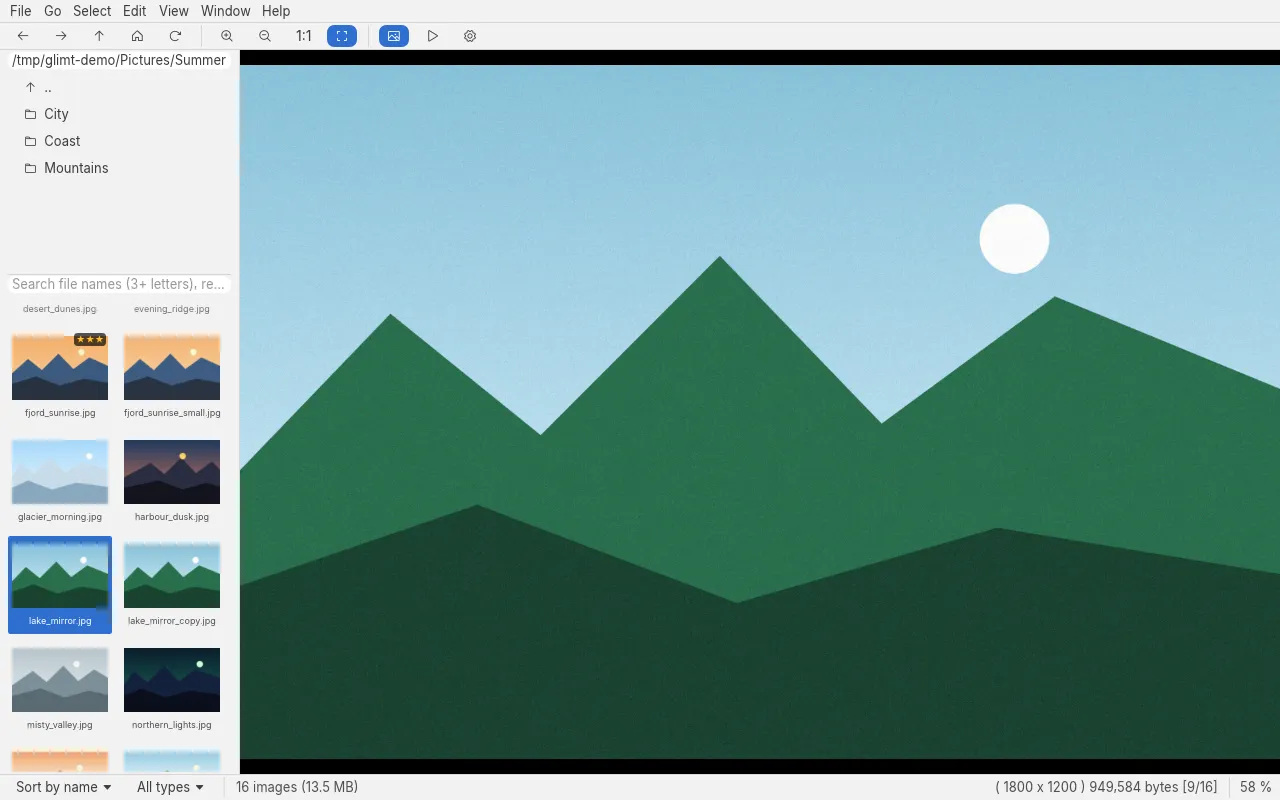Select the glacier_morning.jpg thumbnail

[60, 471]
